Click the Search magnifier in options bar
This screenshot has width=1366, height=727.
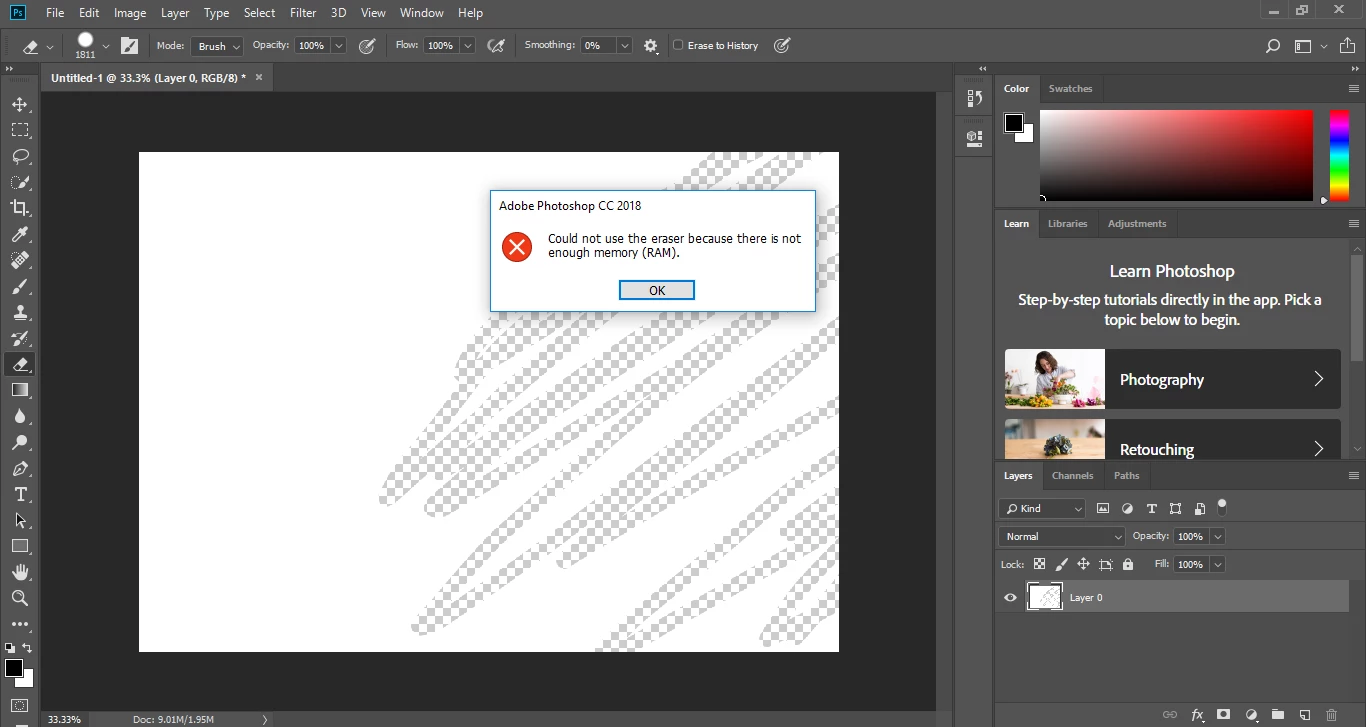[1272, 46]
